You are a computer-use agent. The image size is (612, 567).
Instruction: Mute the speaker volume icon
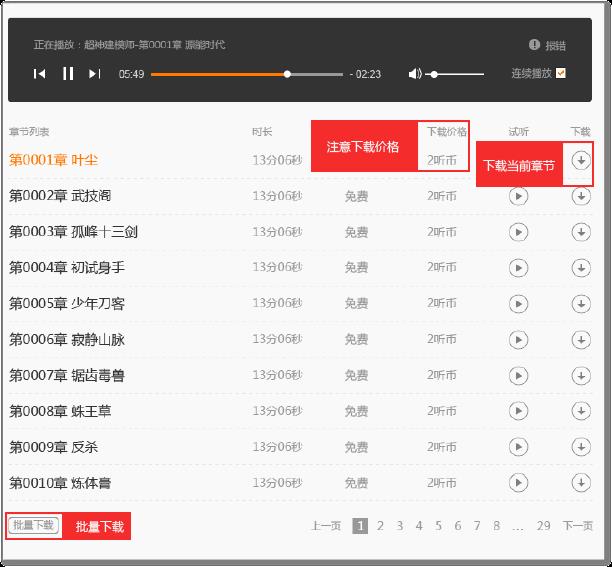tap(415, 73)
